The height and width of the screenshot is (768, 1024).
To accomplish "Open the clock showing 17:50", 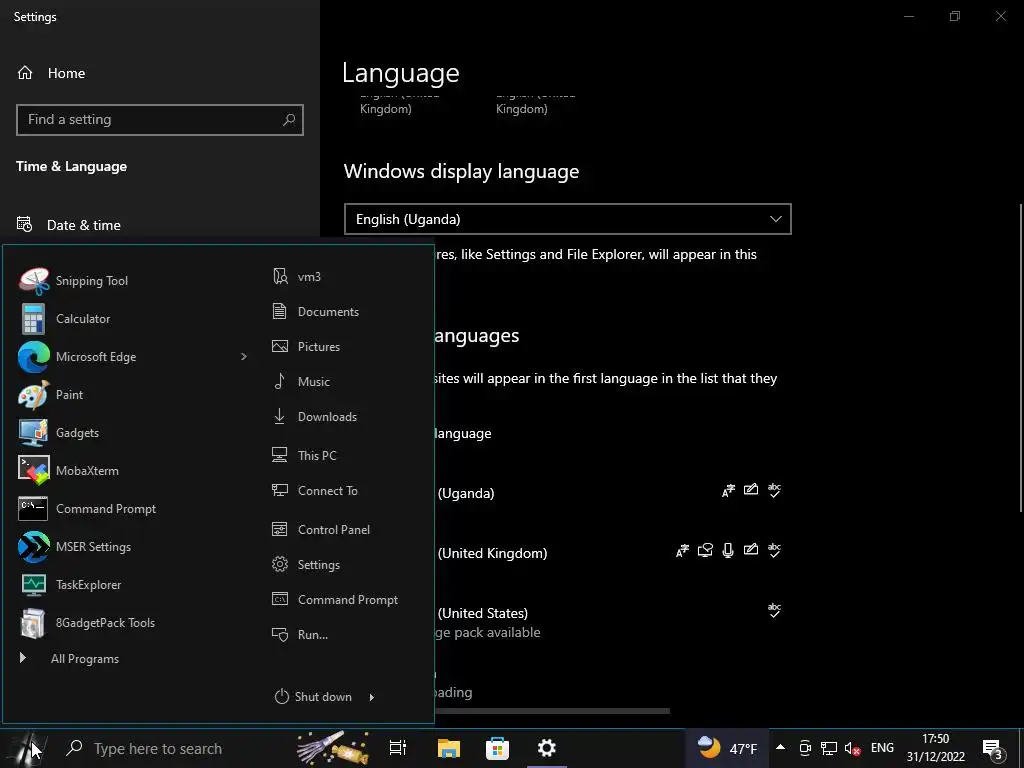I will click(x=936, y=748).
